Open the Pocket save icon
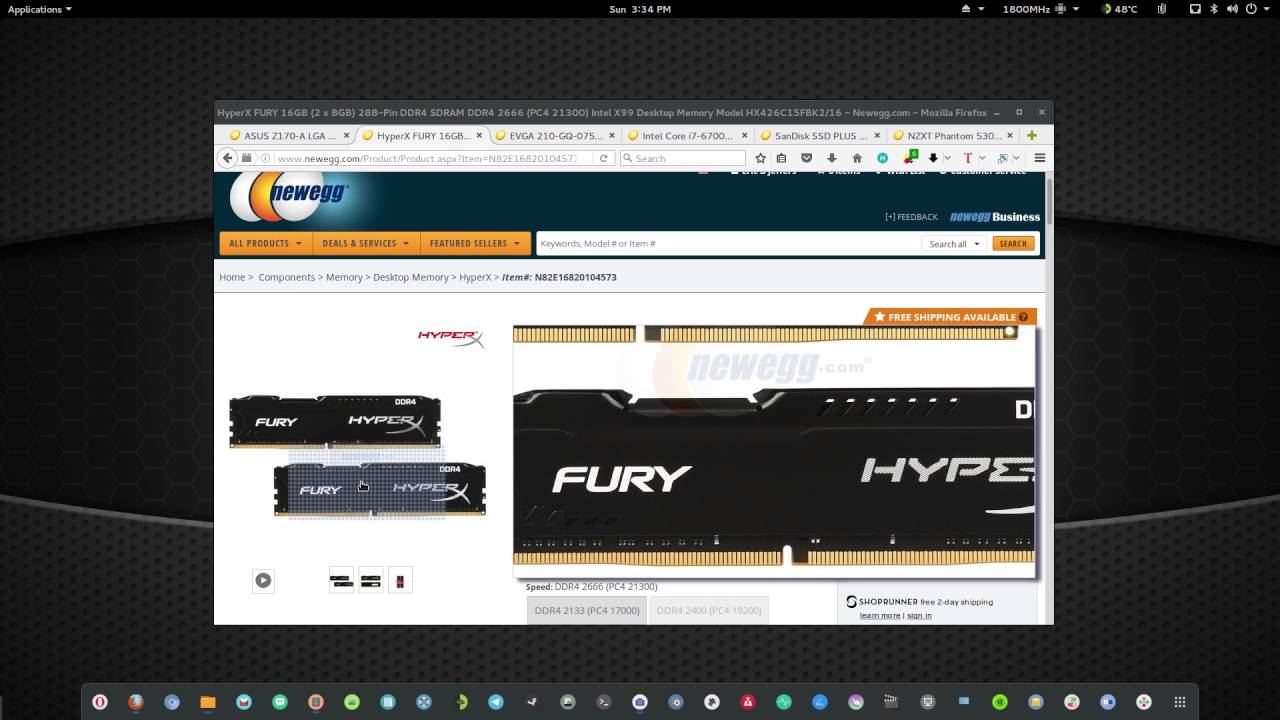The width and height of the screenshot is (1280, 720). pyautogui.click(x=806, y=158)
